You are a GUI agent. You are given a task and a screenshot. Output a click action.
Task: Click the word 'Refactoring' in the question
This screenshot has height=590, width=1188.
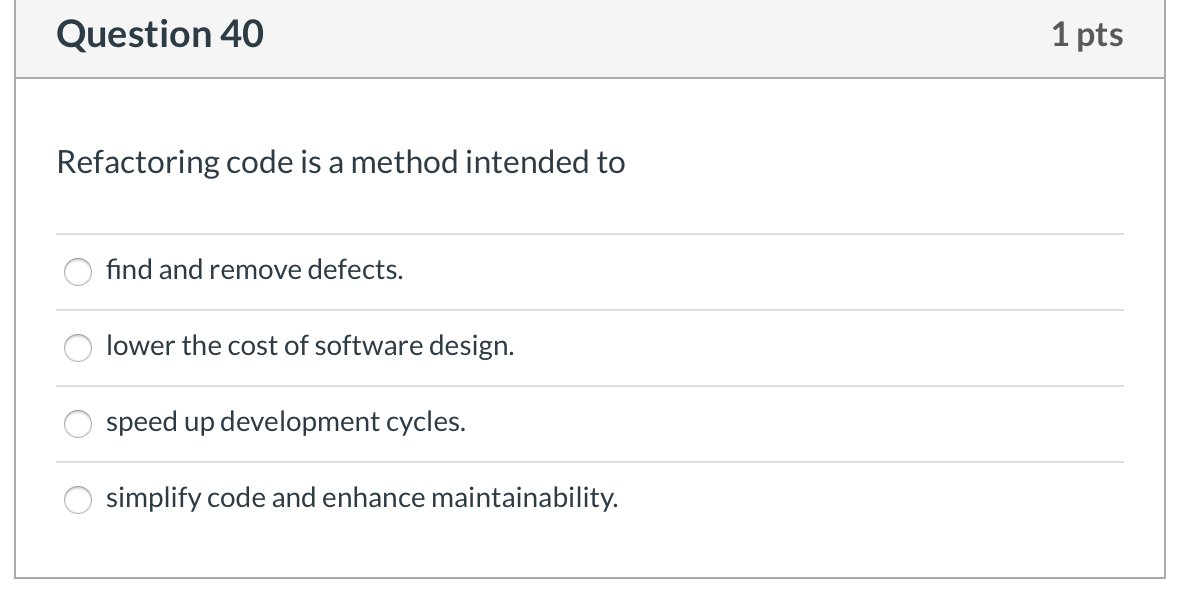(138, 163)
